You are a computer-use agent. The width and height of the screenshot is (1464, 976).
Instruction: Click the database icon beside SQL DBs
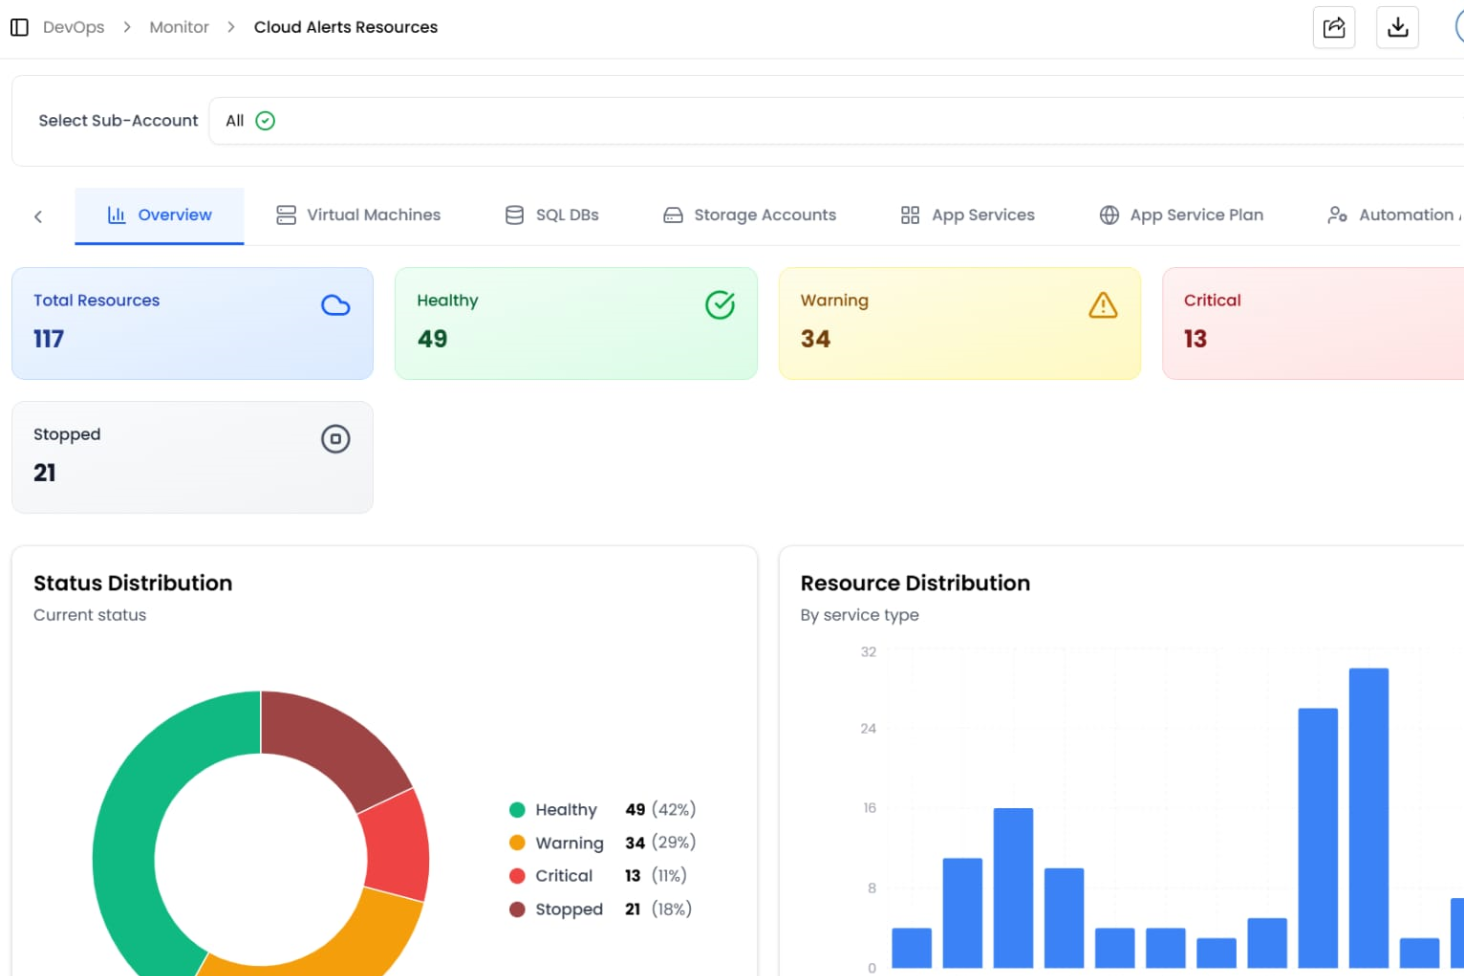tap(513, 214)
